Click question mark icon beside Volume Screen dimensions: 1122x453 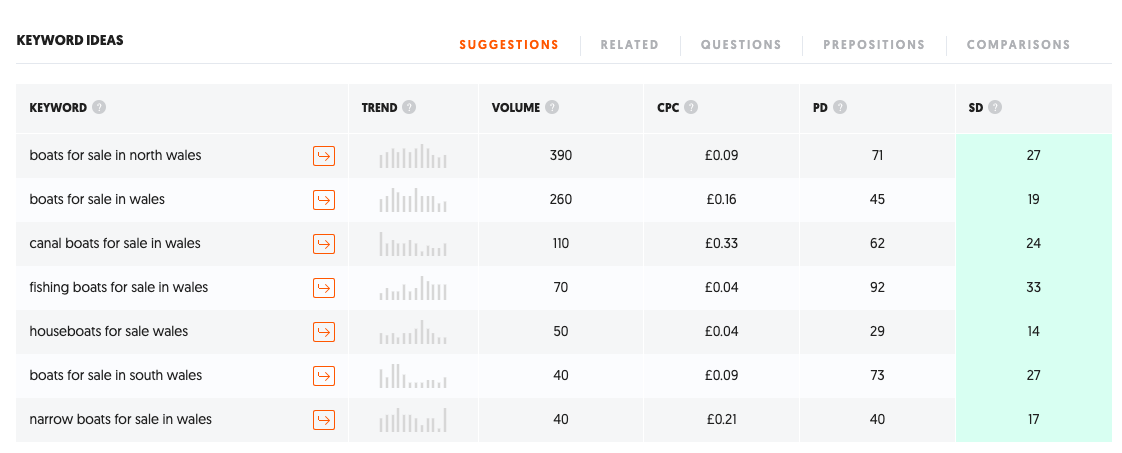click(x=552, y=108)
